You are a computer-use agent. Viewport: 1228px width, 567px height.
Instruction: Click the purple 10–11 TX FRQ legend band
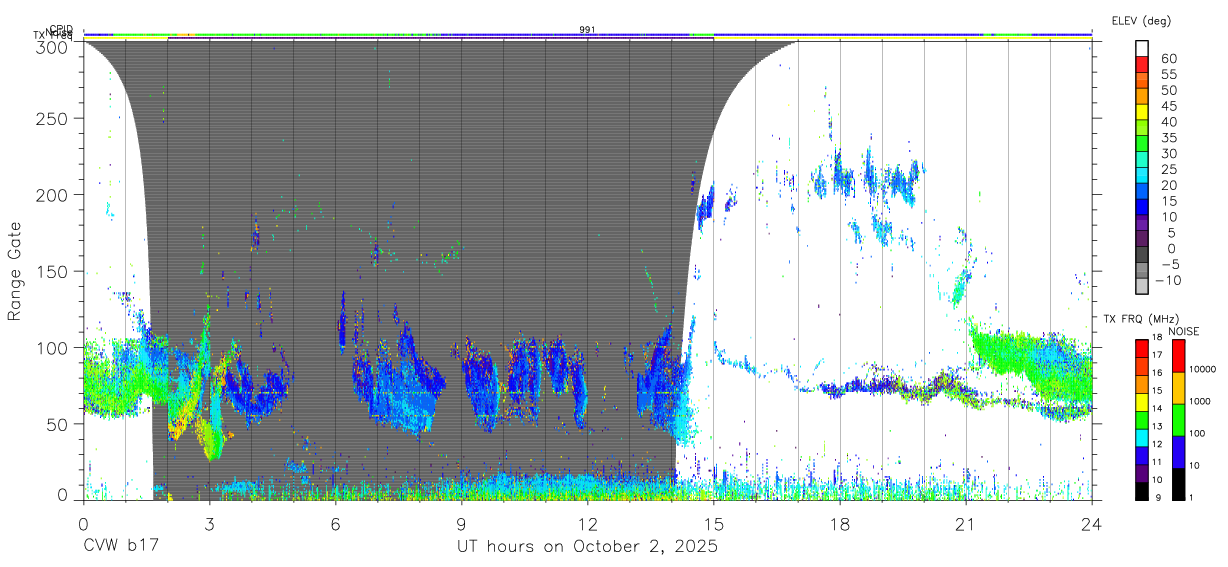coord(1142,472)
